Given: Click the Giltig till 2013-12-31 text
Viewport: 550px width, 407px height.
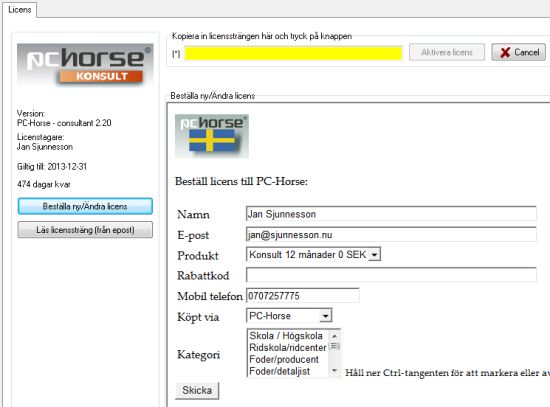Looking at the screenshot, I should pyautogui.click(x=52, y=166).
